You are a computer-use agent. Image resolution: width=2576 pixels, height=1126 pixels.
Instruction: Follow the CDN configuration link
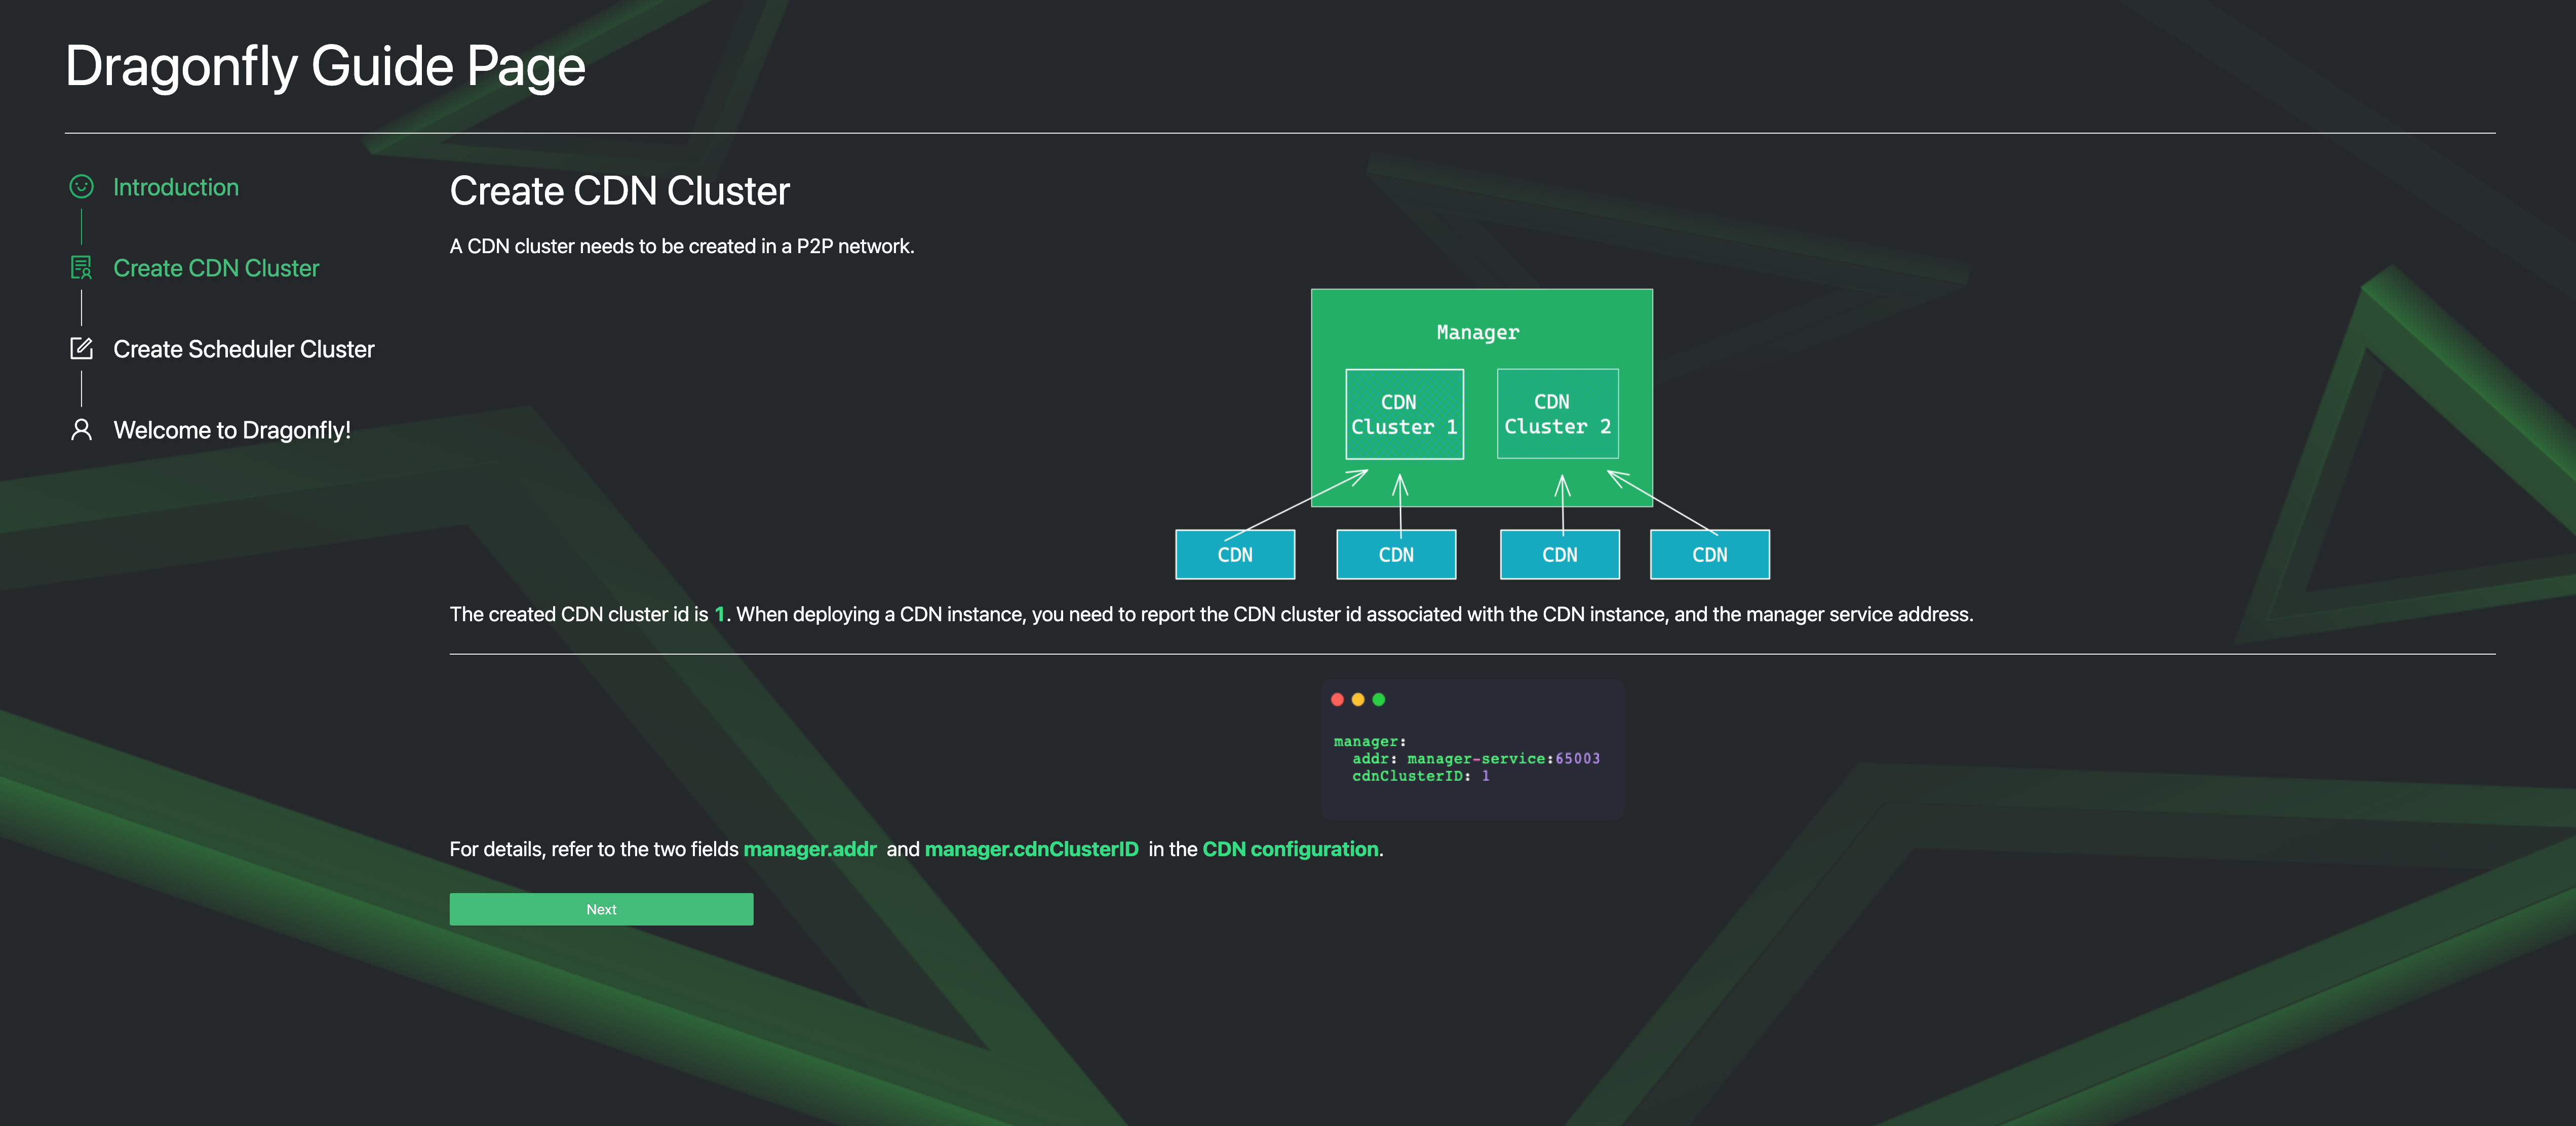click(x=1290, y=849)
